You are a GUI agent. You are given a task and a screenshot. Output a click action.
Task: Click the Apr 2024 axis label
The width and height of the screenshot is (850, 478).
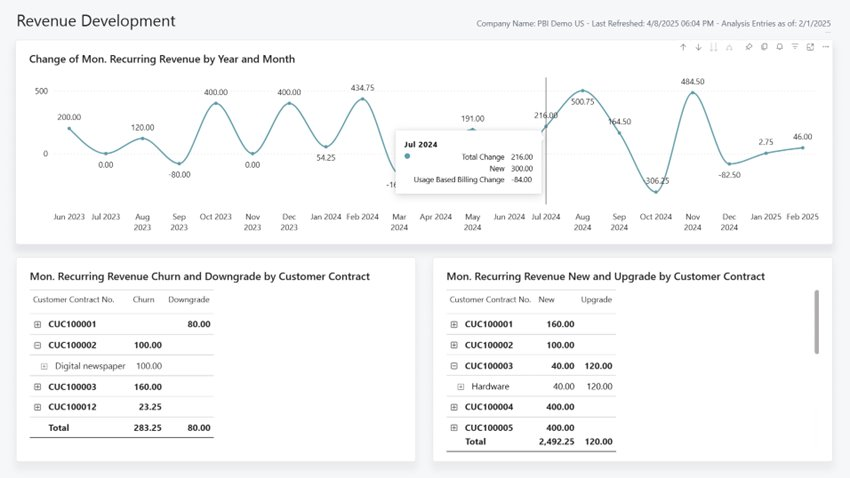point(436,217)
